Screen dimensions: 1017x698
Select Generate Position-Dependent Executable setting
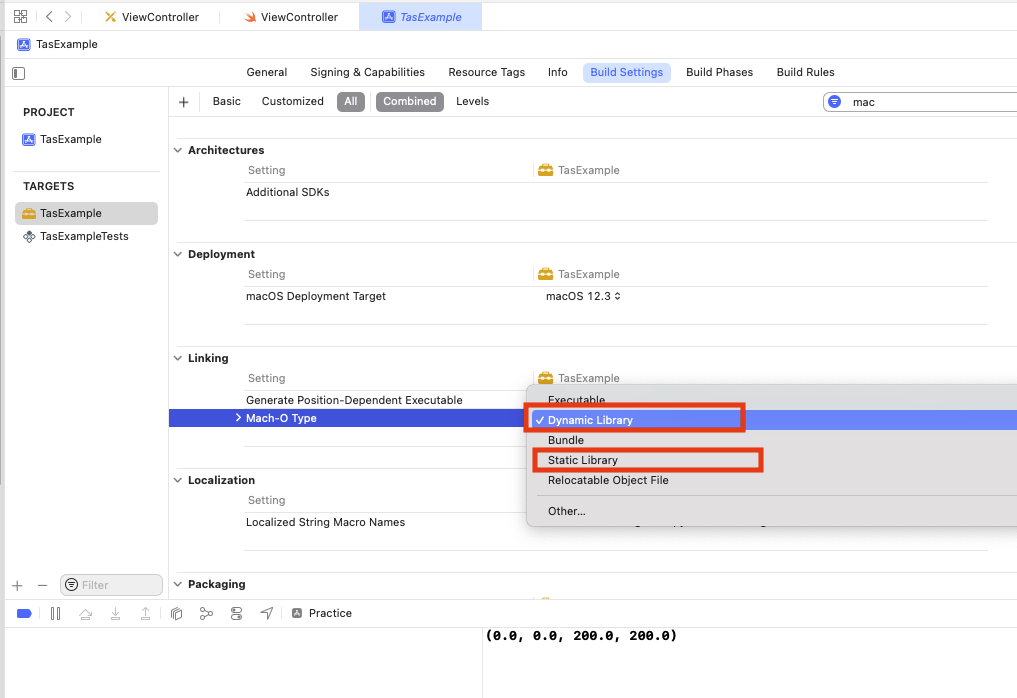click(354, 400)
